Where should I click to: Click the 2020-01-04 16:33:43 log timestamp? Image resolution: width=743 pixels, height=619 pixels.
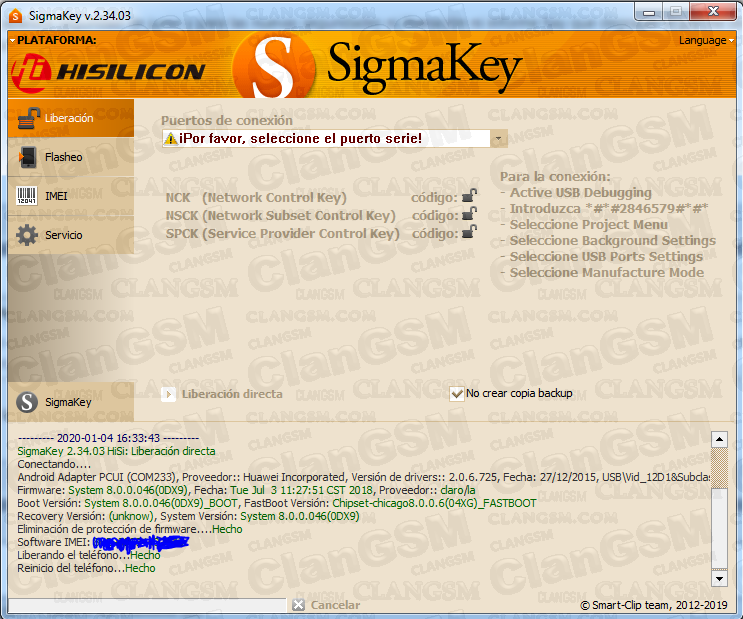coord(109,438)
